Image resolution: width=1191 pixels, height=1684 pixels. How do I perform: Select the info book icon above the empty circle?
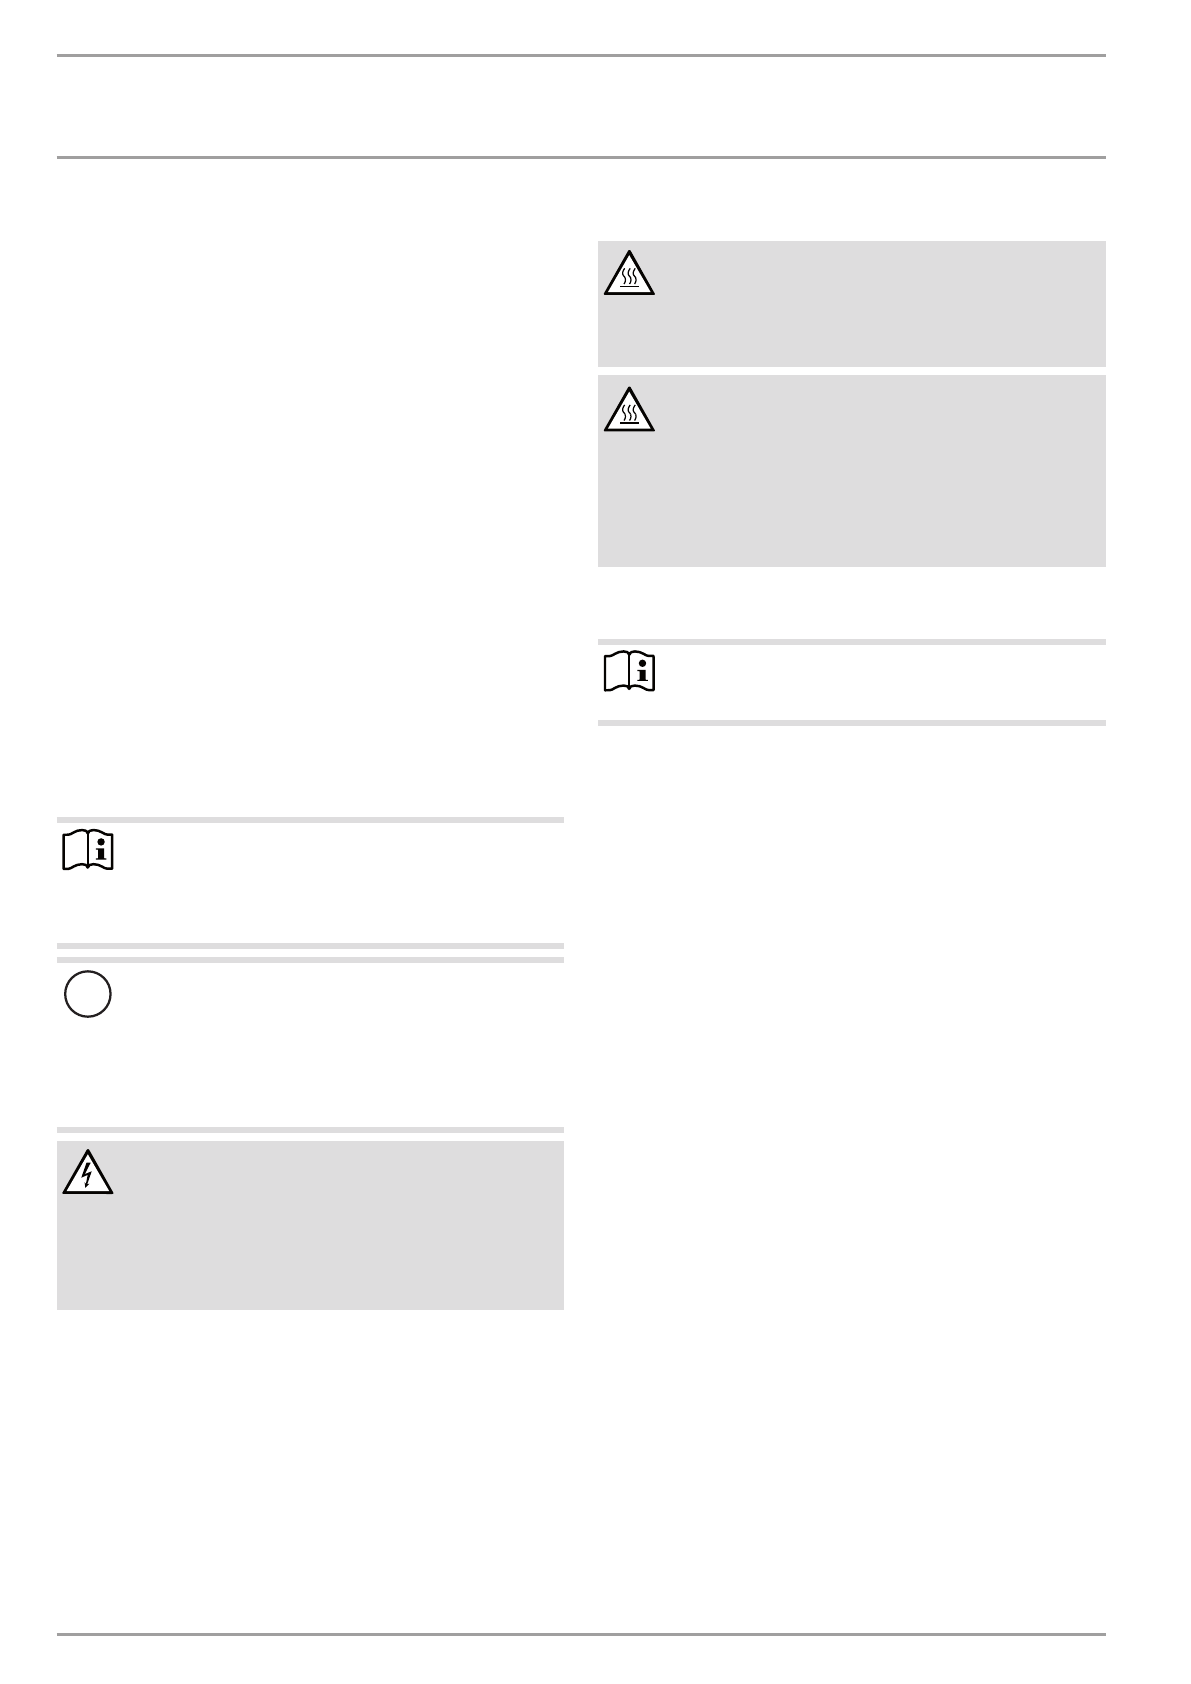pyautogui.click(x=88, y=851)
